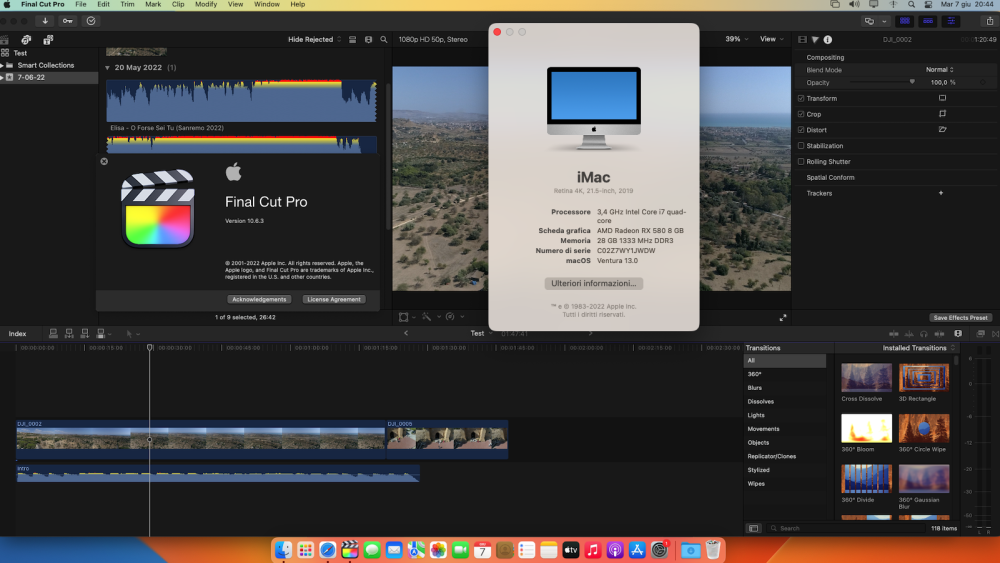This screenshot has height=563, width=1000.
Task: Click the browser search magnifier icon
Action: click(383, 40)
